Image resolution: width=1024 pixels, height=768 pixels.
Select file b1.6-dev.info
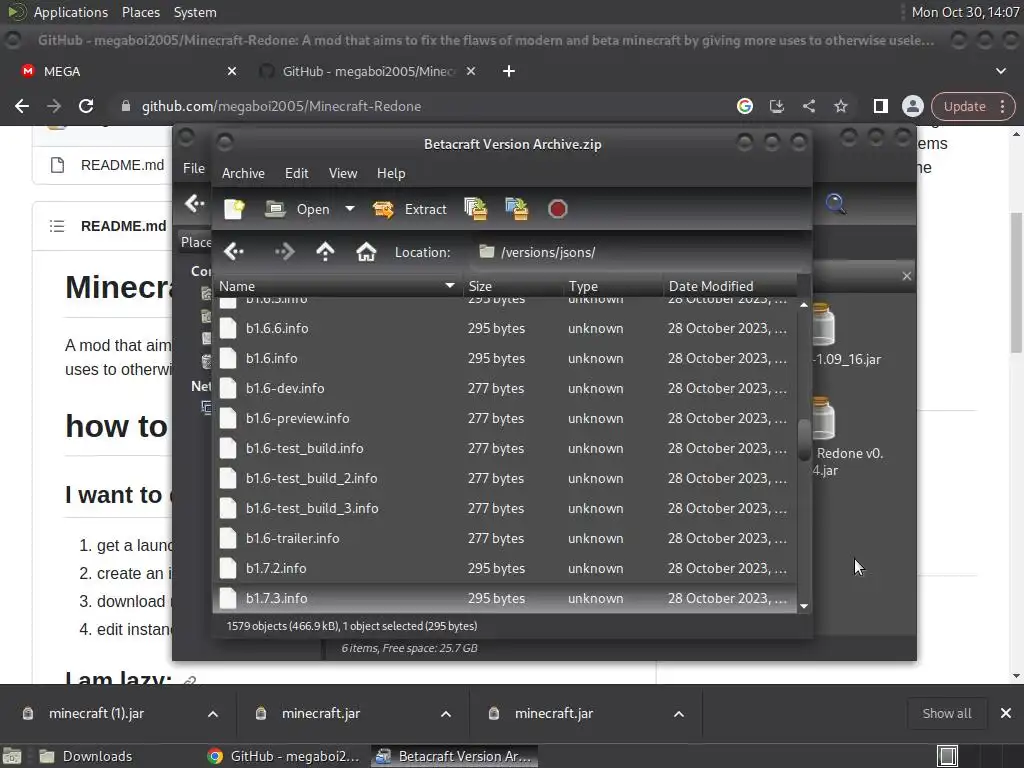pos(505,388)
